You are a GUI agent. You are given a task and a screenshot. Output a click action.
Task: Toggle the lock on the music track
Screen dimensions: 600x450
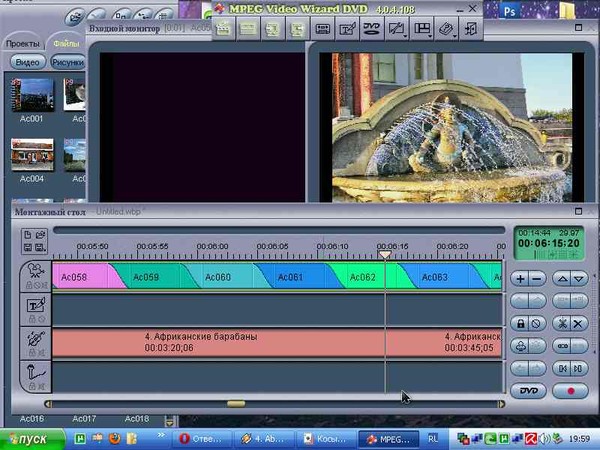32,352
